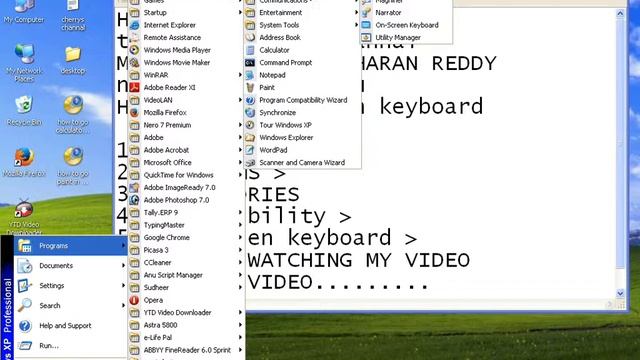The width and height of the screenshot is (640, 360).
Task: Expand Nero 7 Premium folder
Action: [x=187, y=125]
